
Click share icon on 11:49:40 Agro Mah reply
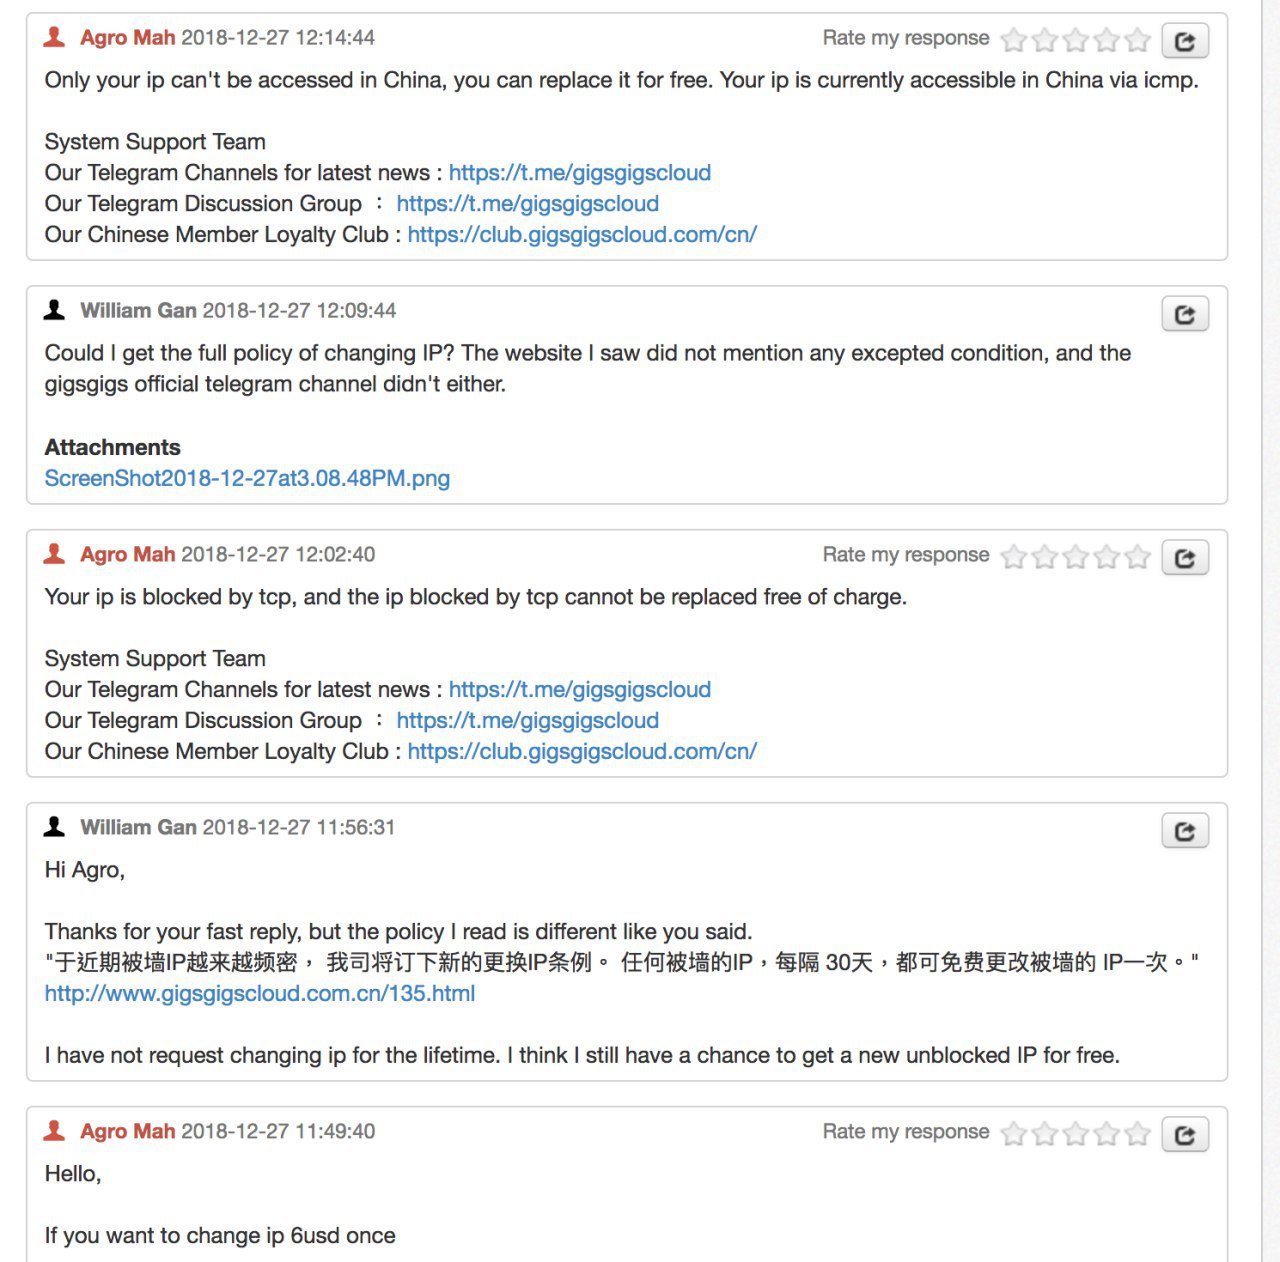pyautogui.click(x=1185, y=1135)
